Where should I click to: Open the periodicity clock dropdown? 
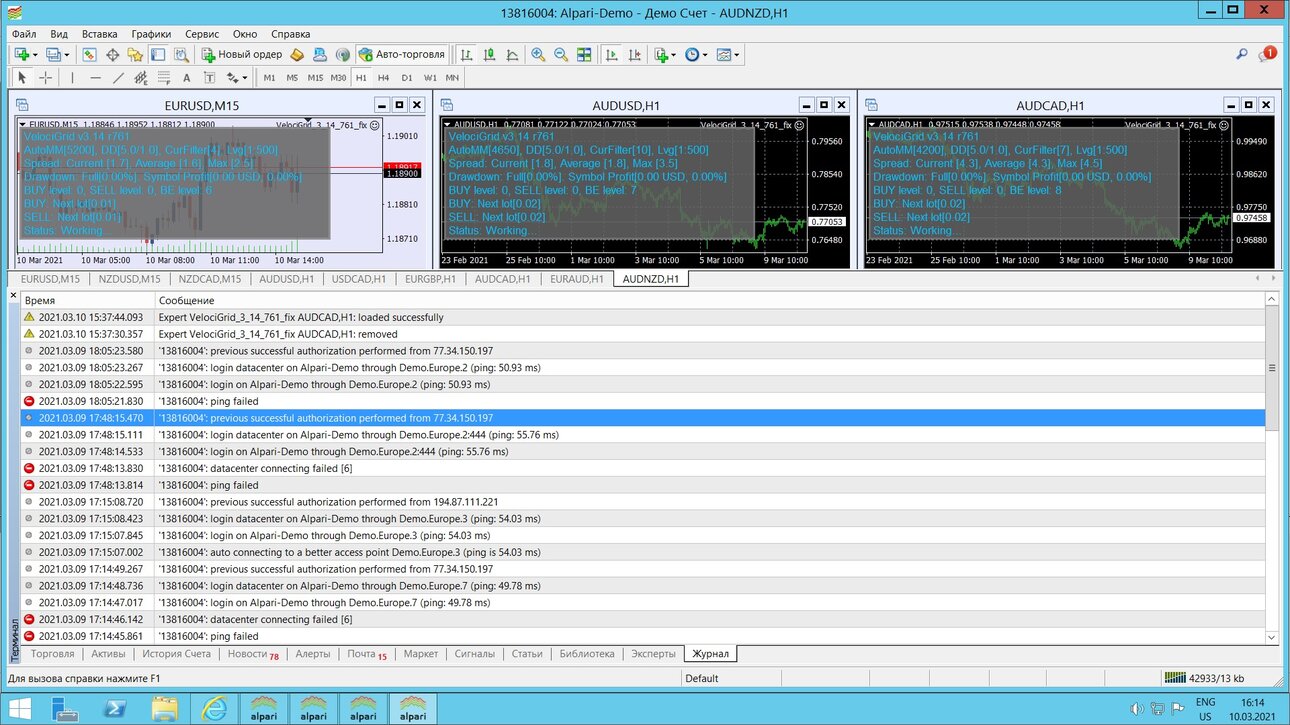pyautogui.click(x=697, y=55)
